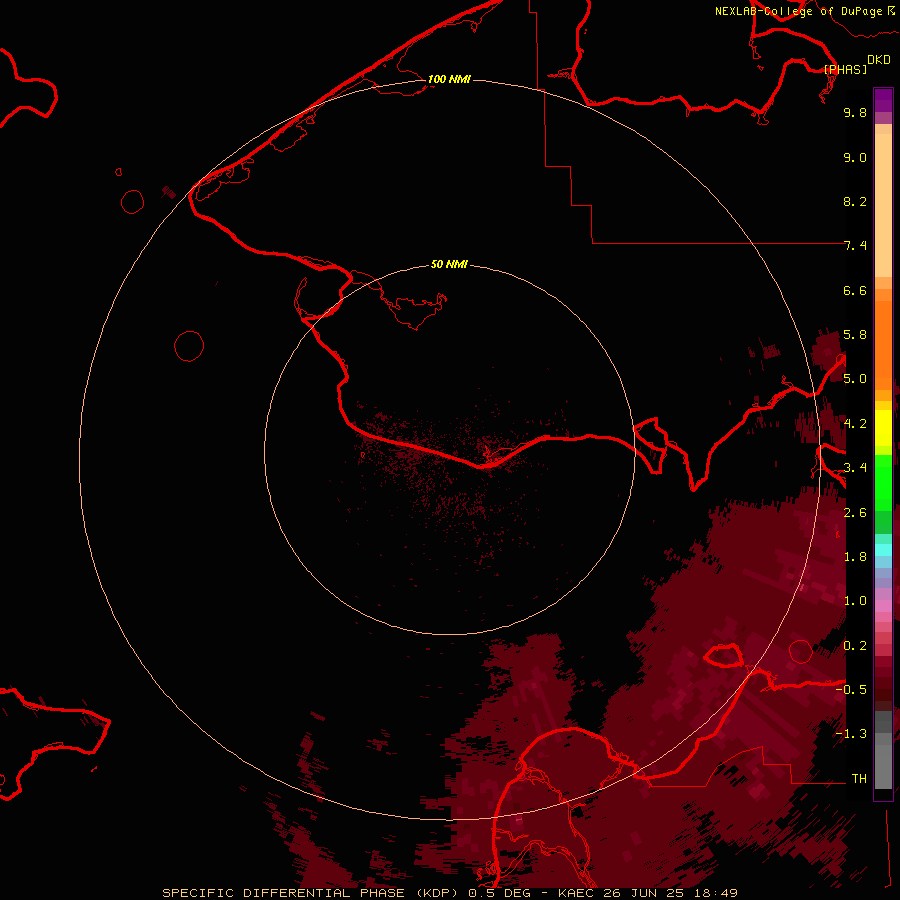Screen dimensions: 900x900
Task: Click the 1.0 scale value
Action: [x=855, y=601]
